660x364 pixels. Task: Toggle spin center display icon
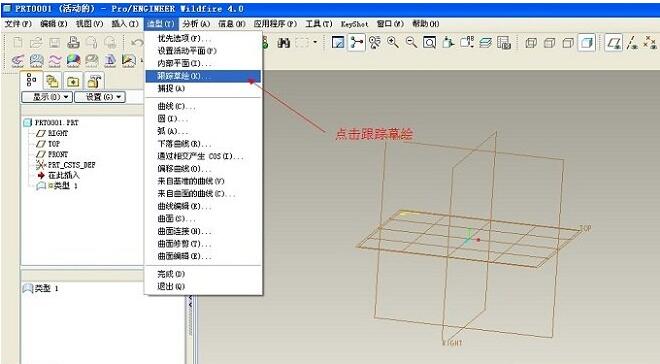pyautogui.click(x=357, y=43)
